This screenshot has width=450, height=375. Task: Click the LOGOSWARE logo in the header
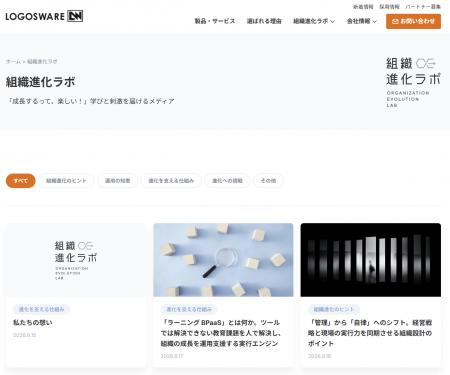click(44, 16)
